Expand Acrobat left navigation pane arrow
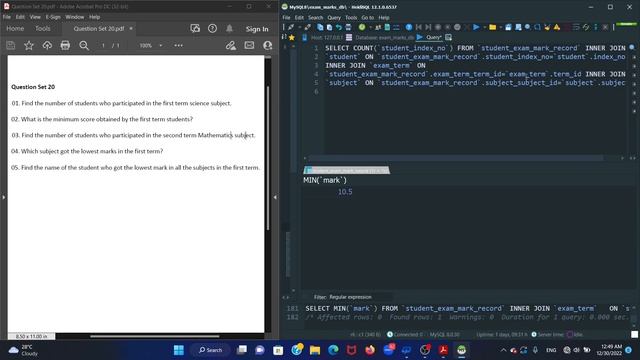 click(4, 198)
